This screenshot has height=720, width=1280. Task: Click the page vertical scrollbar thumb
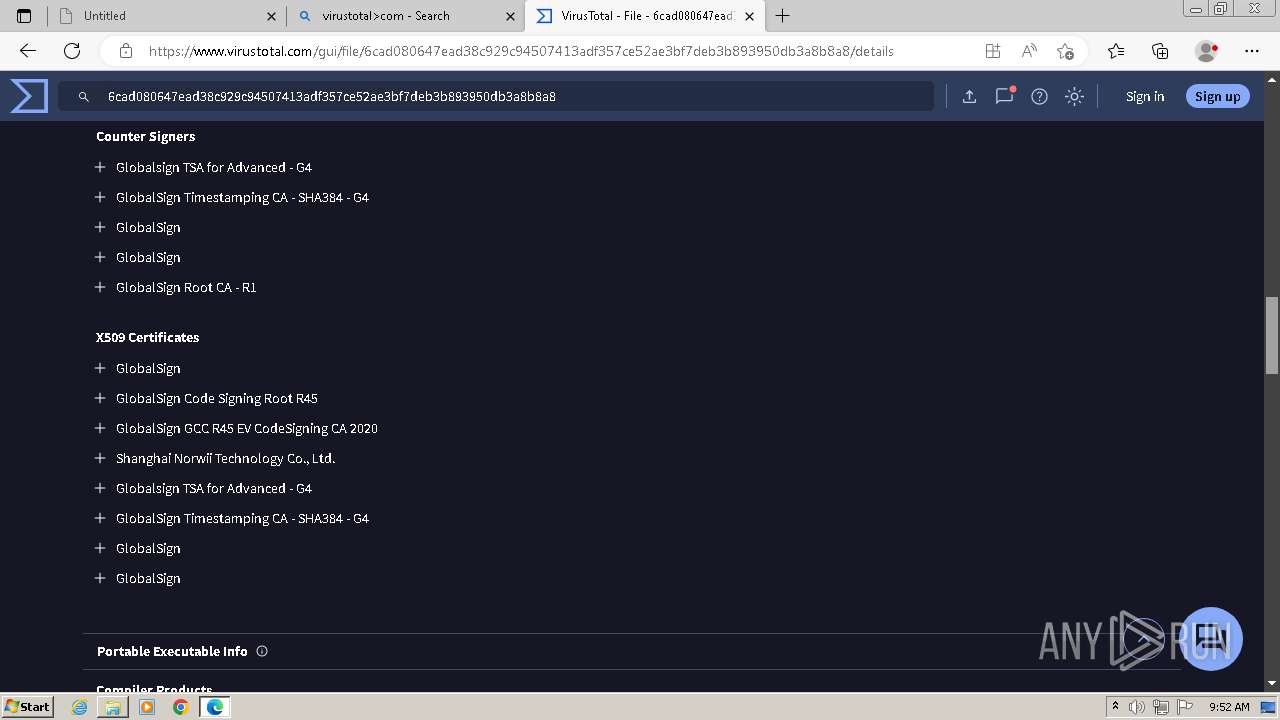point(1272,335)
